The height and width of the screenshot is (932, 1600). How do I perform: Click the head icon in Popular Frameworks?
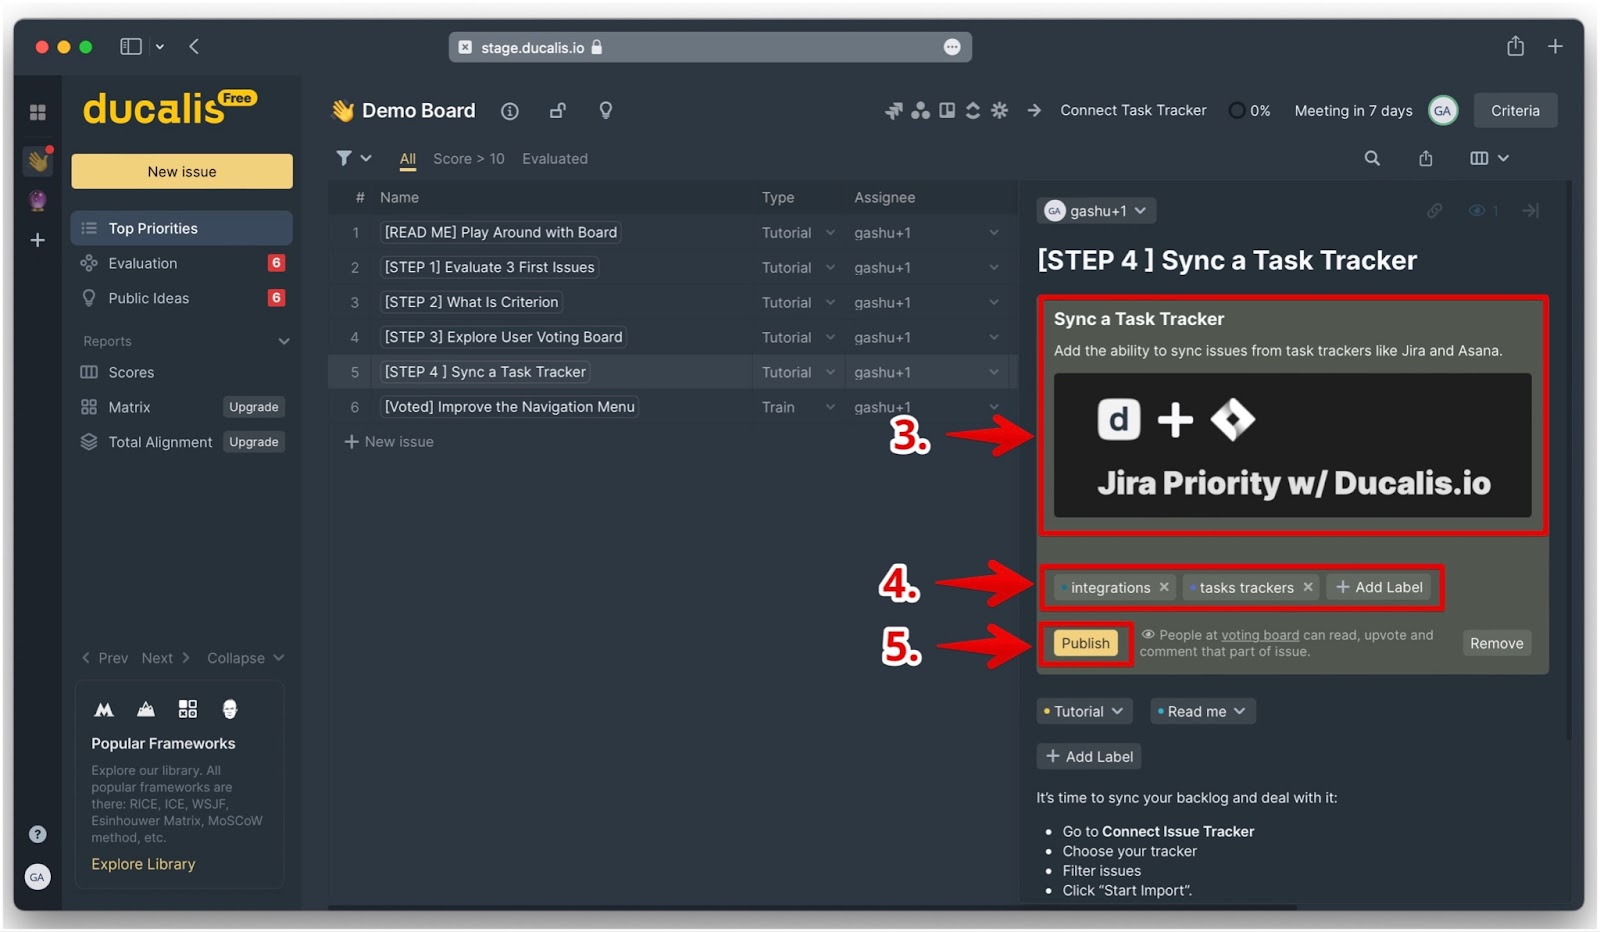tap(230, 709)
